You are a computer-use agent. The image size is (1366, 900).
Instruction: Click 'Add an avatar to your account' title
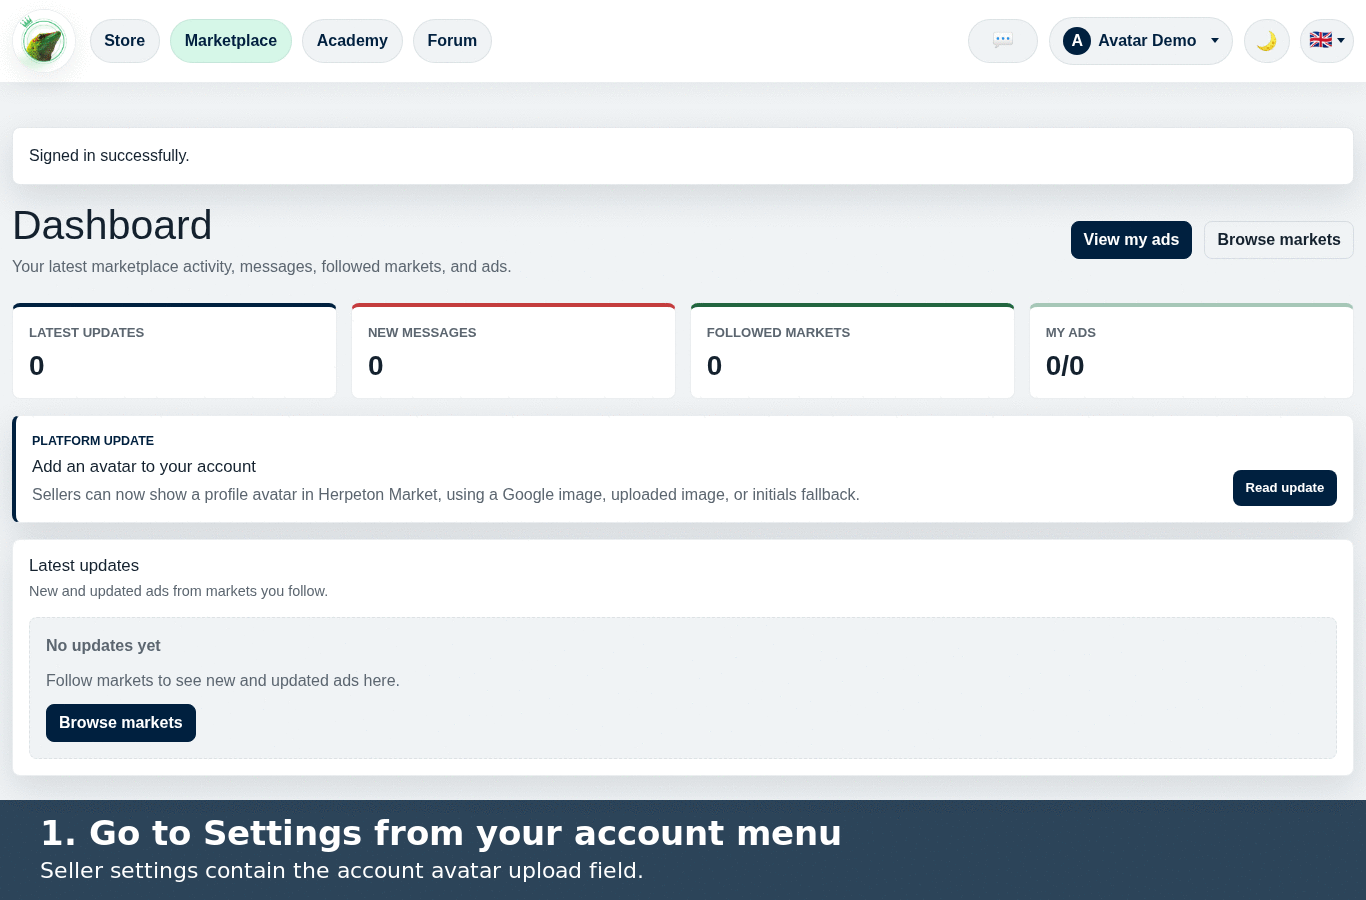coord(144,467)
